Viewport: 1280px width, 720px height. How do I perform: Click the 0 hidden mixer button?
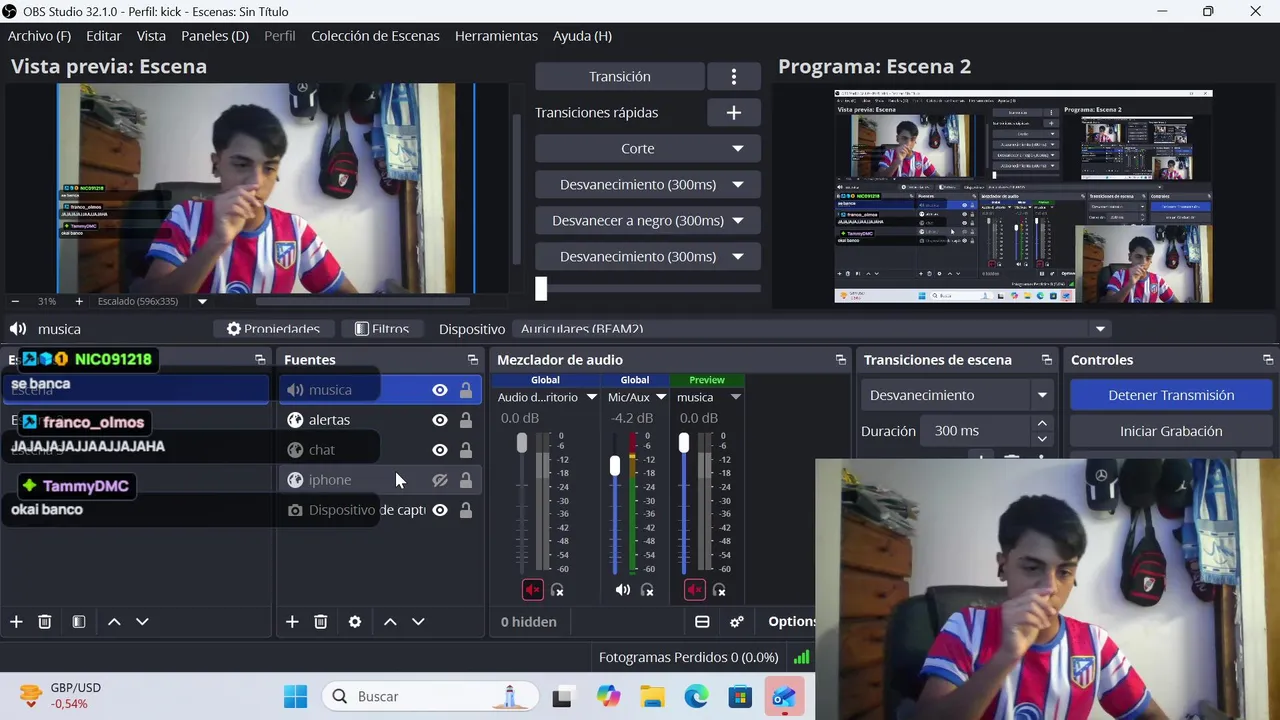tap(528, 622)
